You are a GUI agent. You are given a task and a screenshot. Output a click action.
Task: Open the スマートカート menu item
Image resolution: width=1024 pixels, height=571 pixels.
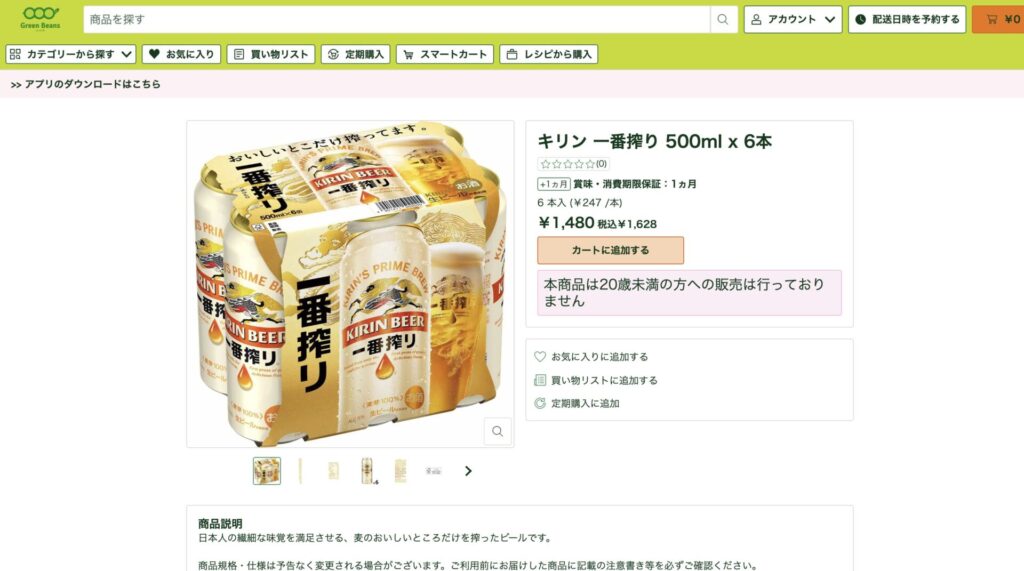445,54
